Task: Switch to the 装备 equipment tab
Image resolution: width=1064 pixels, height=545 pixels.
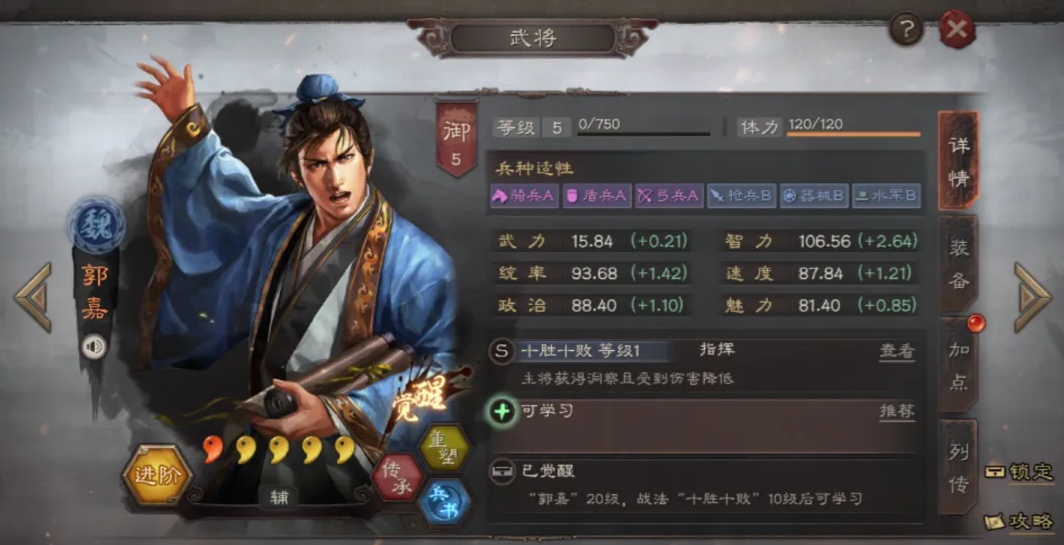Action: [958, 264]
